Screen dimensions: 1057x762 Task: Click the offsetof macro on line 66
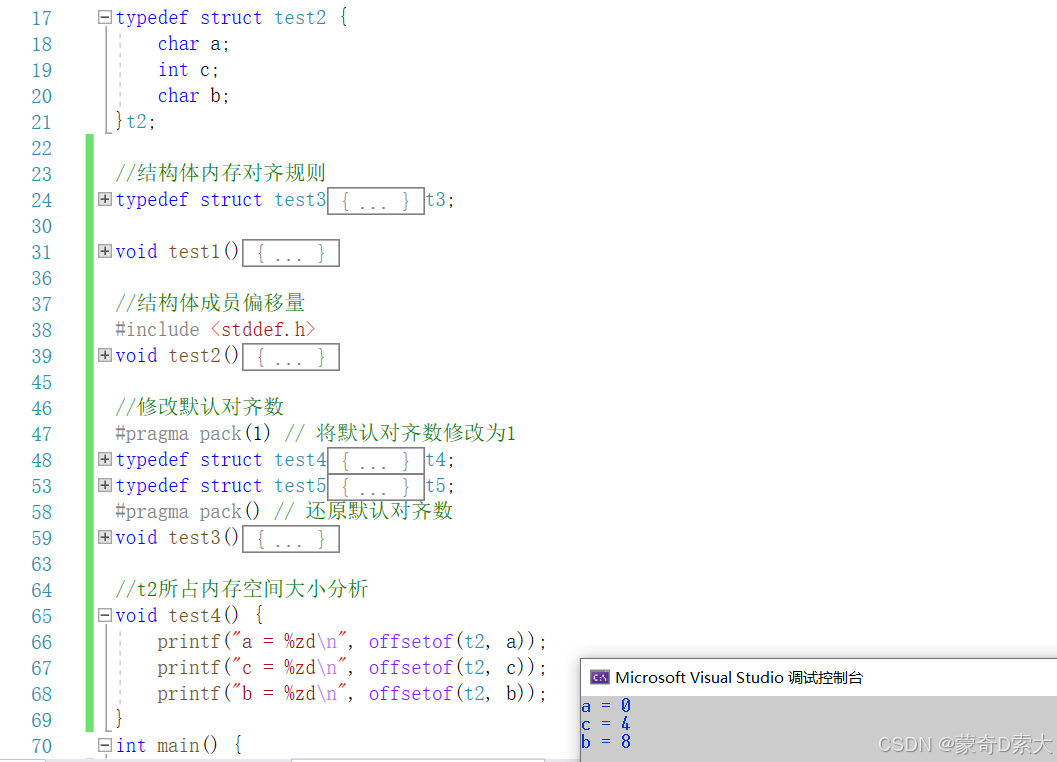pos(411,641)
